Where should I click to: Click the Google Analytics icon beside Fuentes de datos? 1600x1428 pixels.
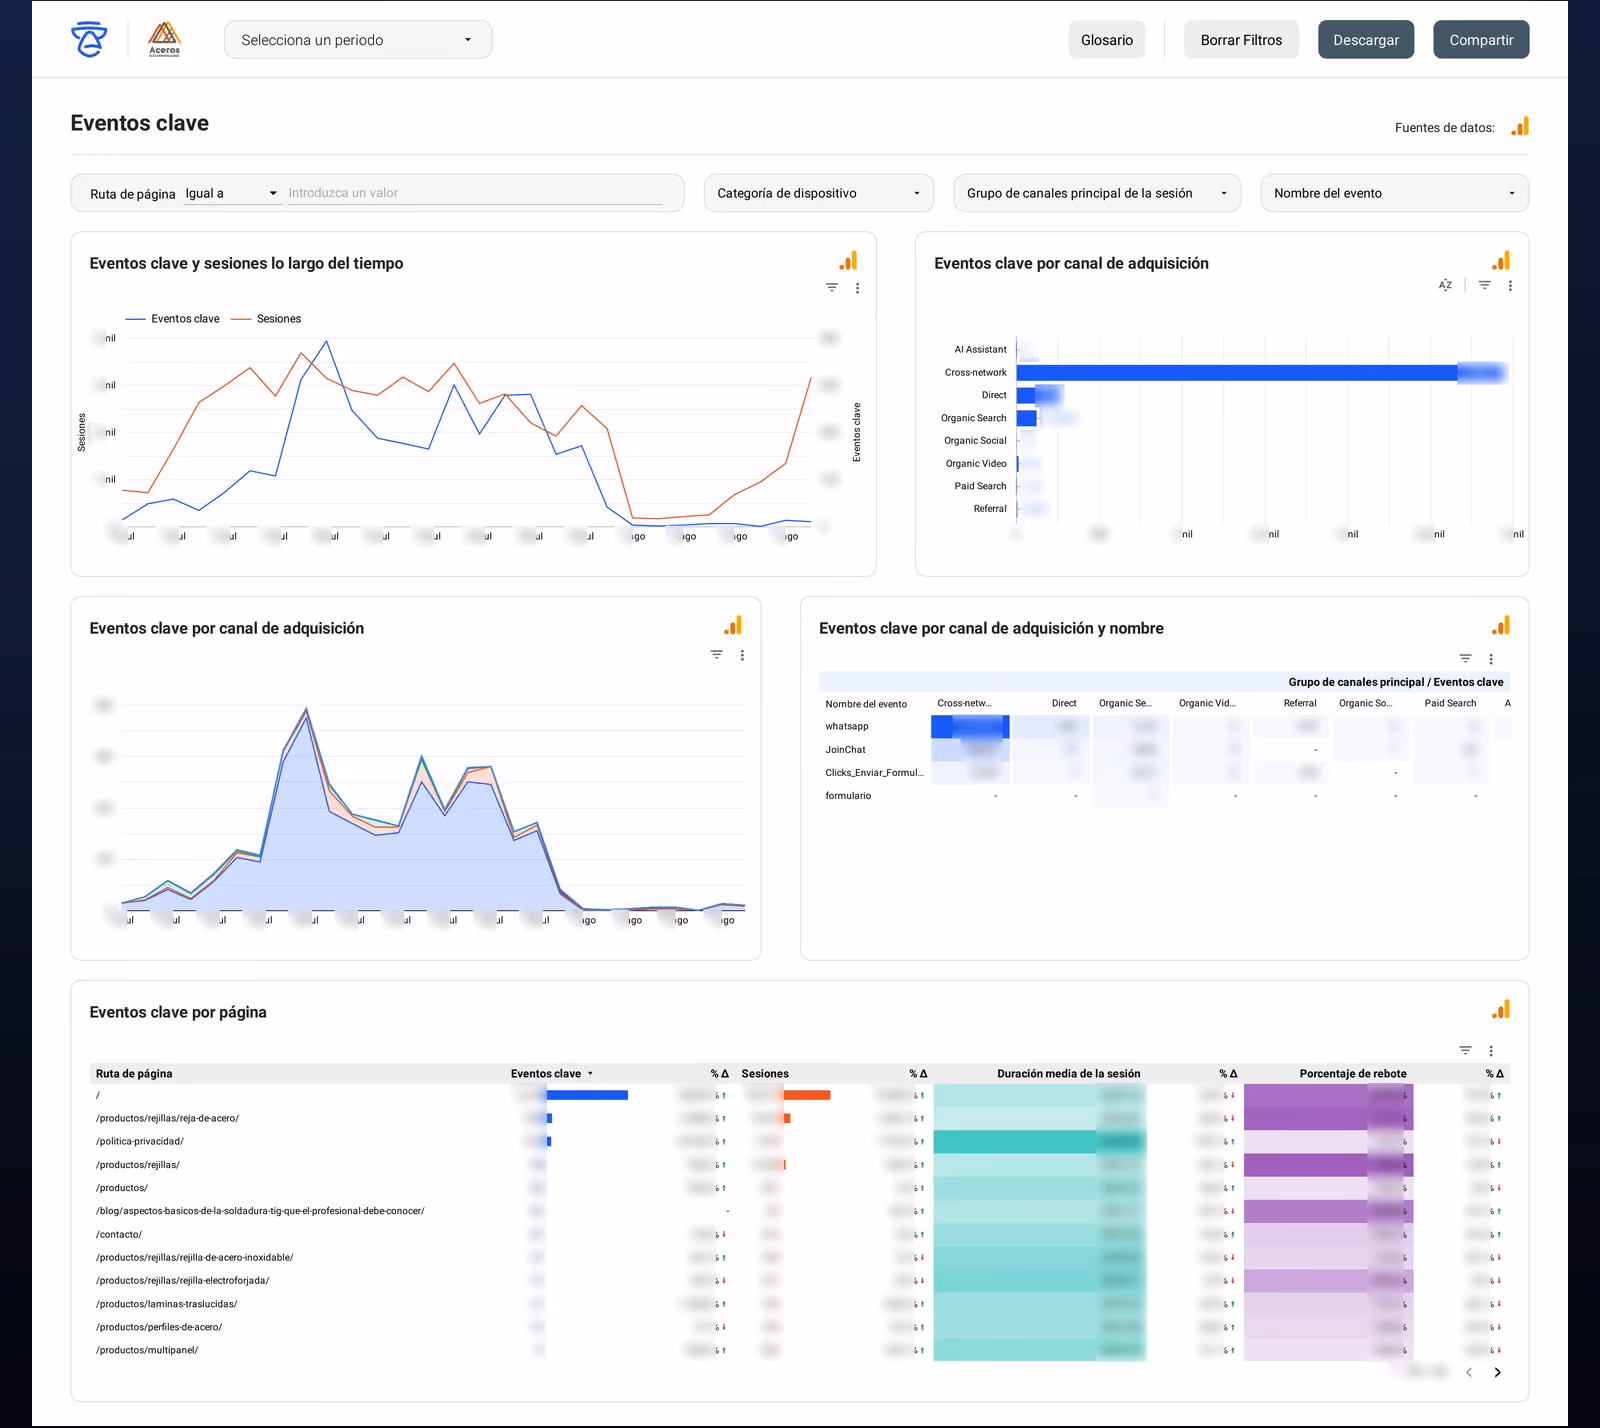1520,126
